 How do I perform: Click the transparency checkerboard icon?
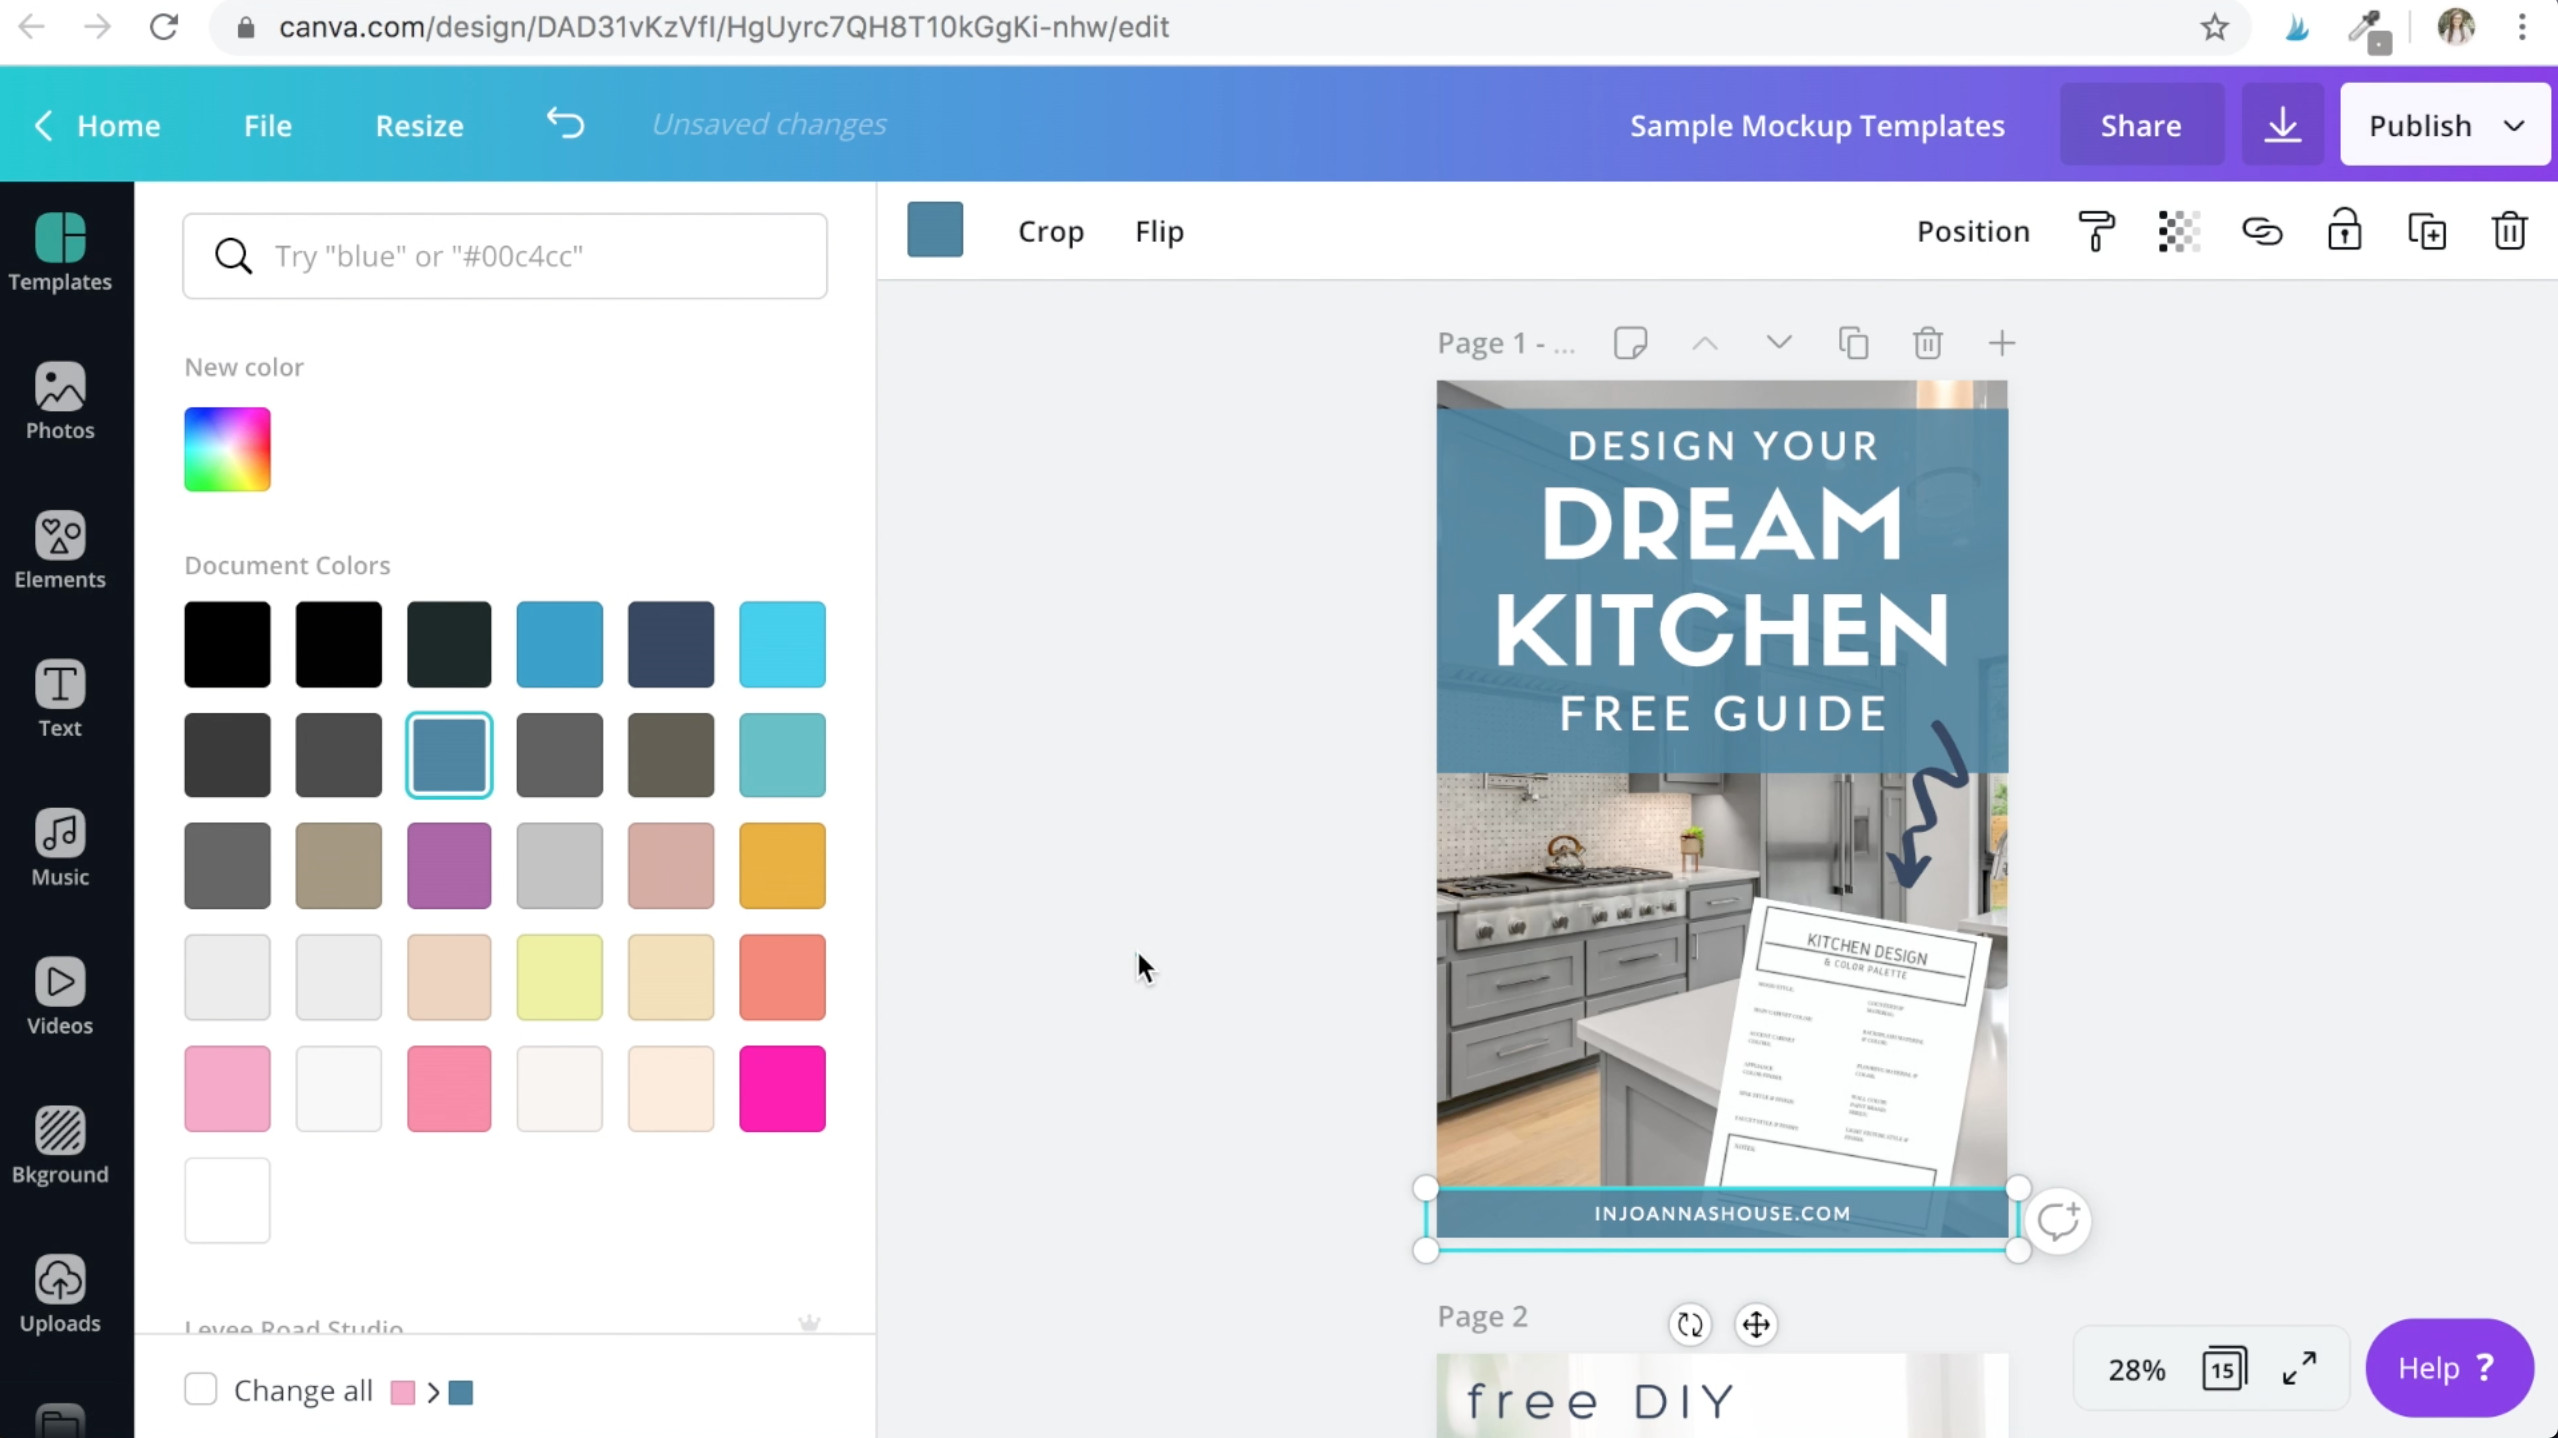click(x=2178, y=232)
